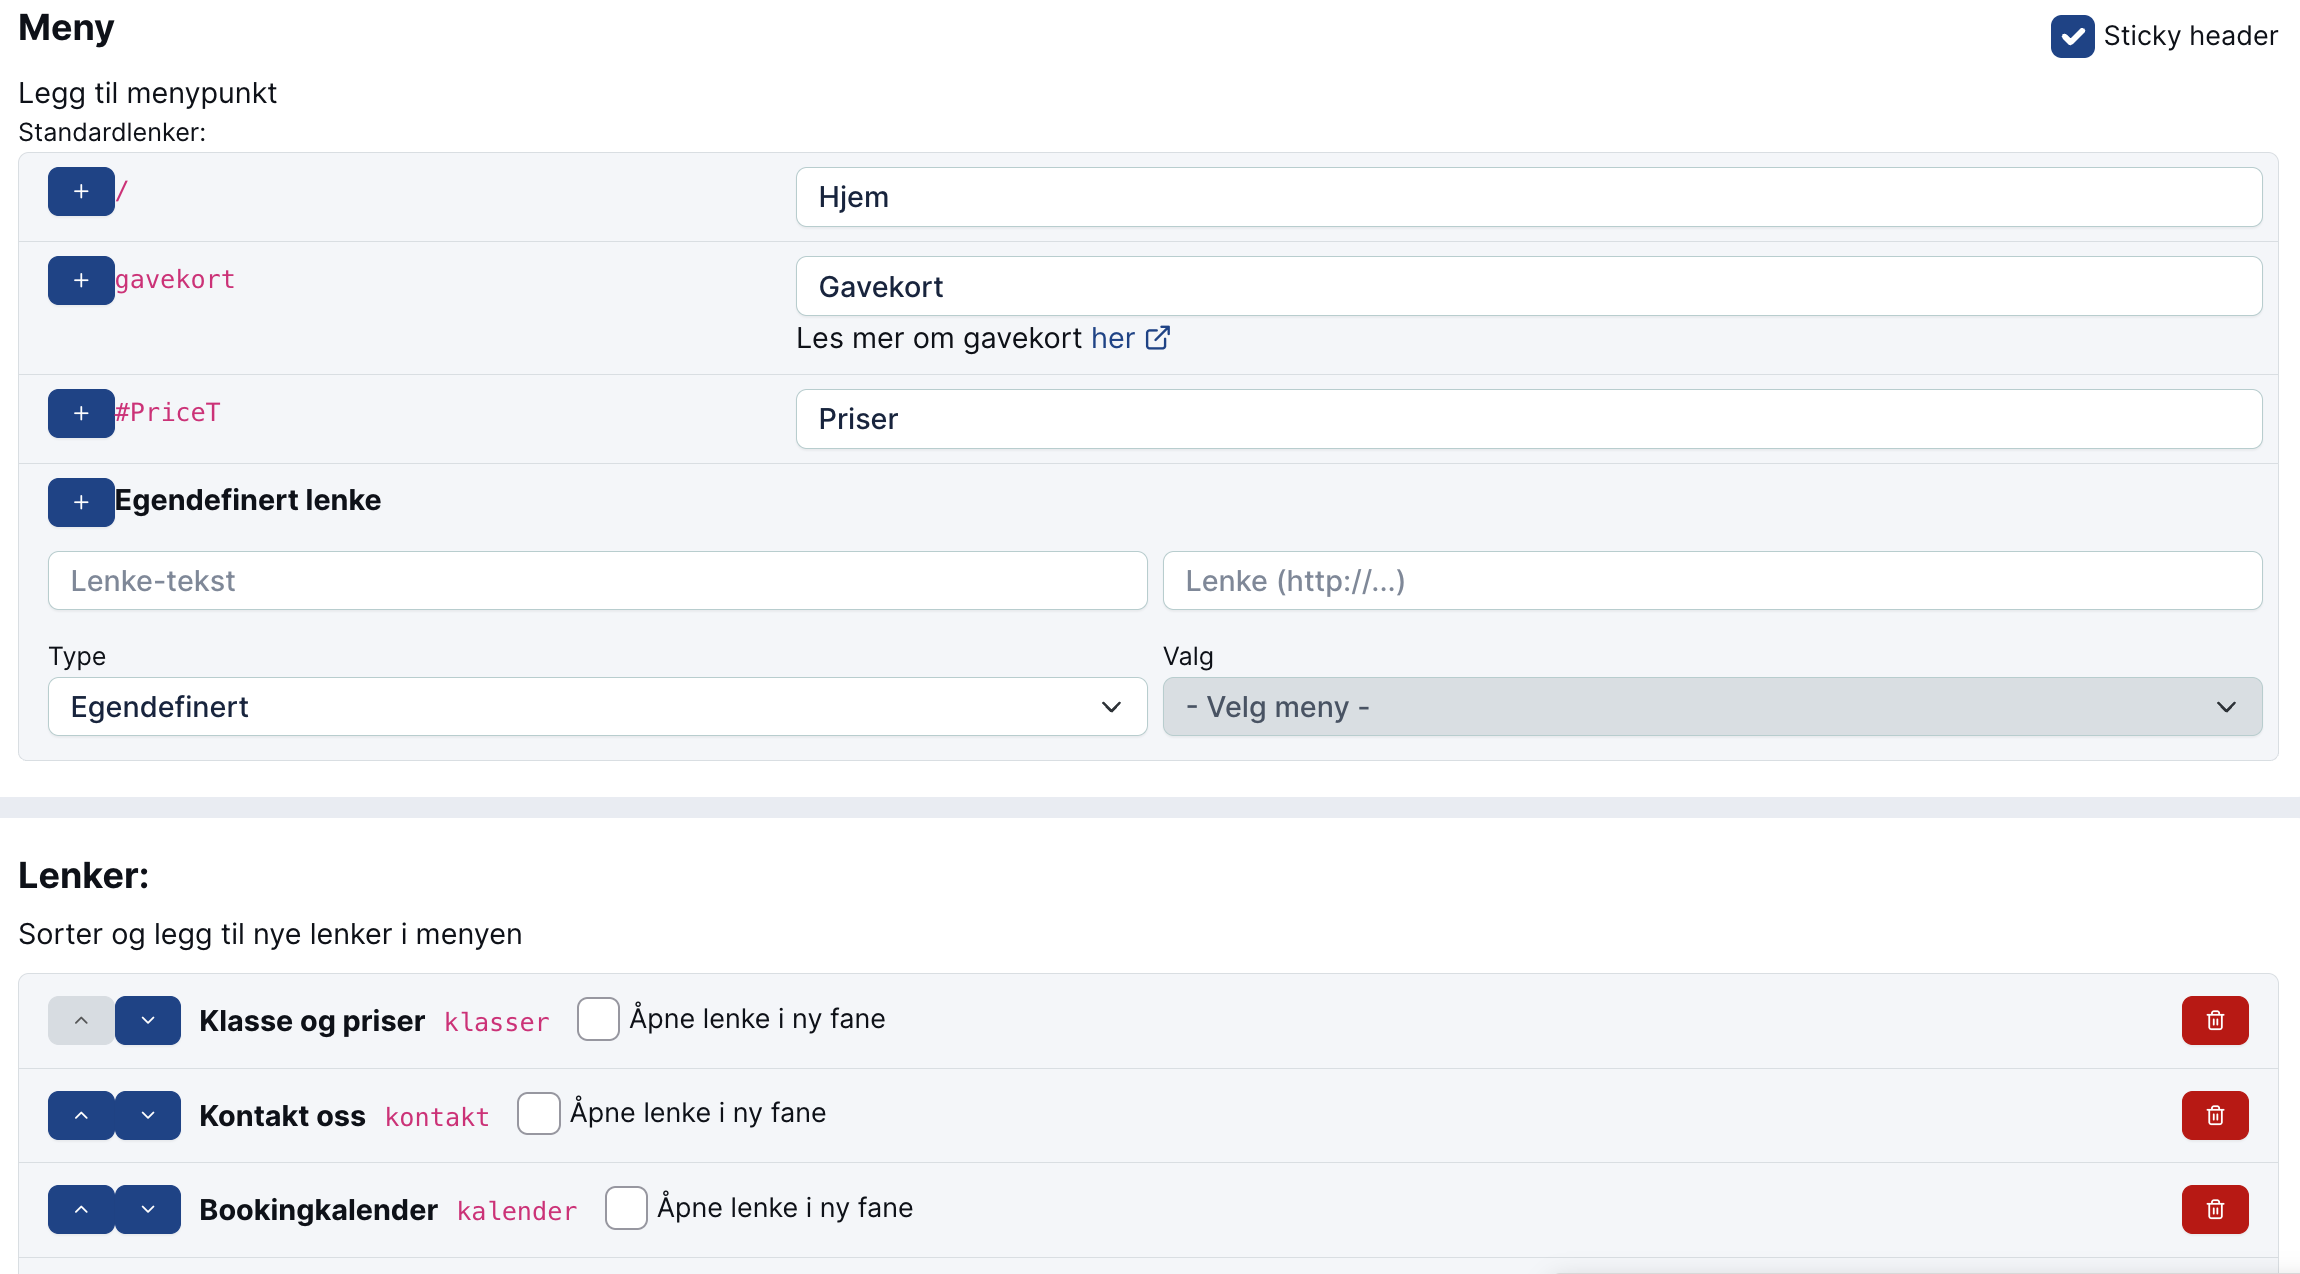Add the Egendefinert lenke with plus button
Viewport: 2300px width, 1274px height.
pyautogui.click(x=81, y=502)
